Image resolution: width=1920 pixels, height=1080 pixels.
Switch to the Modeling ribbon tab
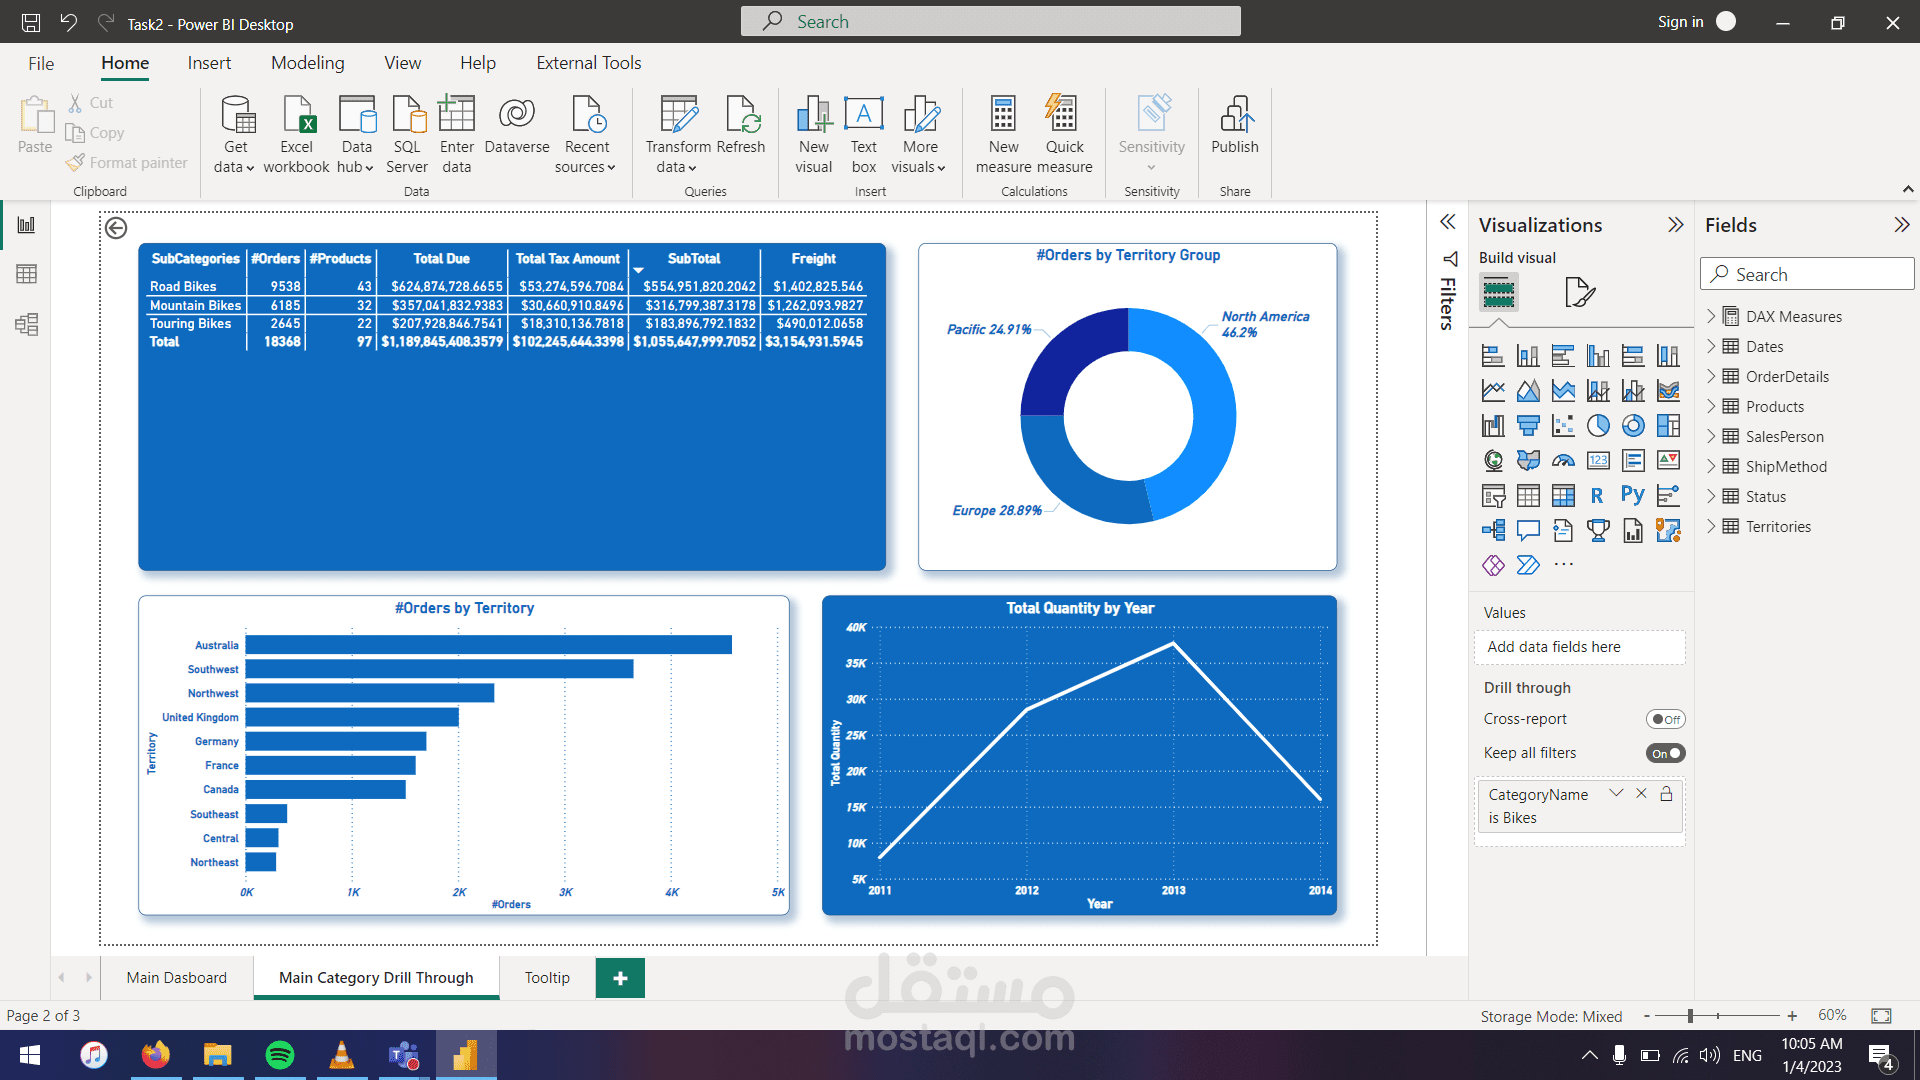(308, 63)
